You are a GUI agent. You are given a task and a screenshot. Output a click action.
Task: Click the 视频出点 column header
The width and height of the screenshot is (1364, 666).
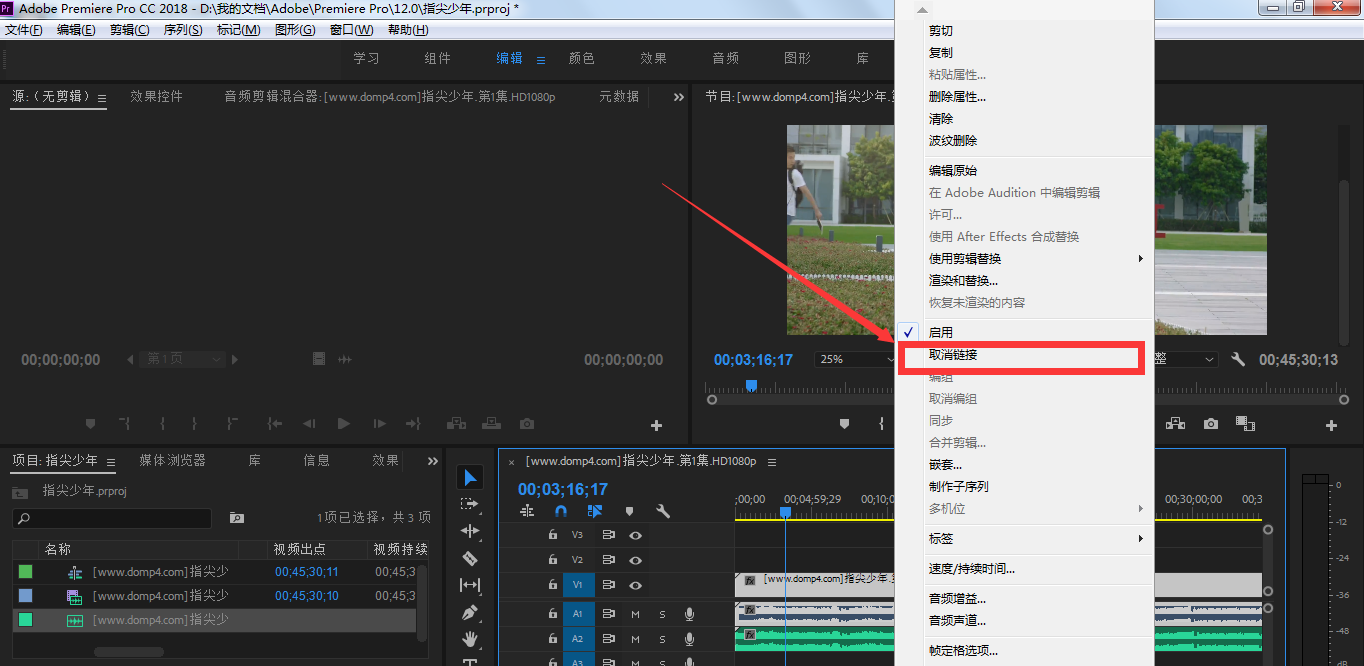click(300, 549)
